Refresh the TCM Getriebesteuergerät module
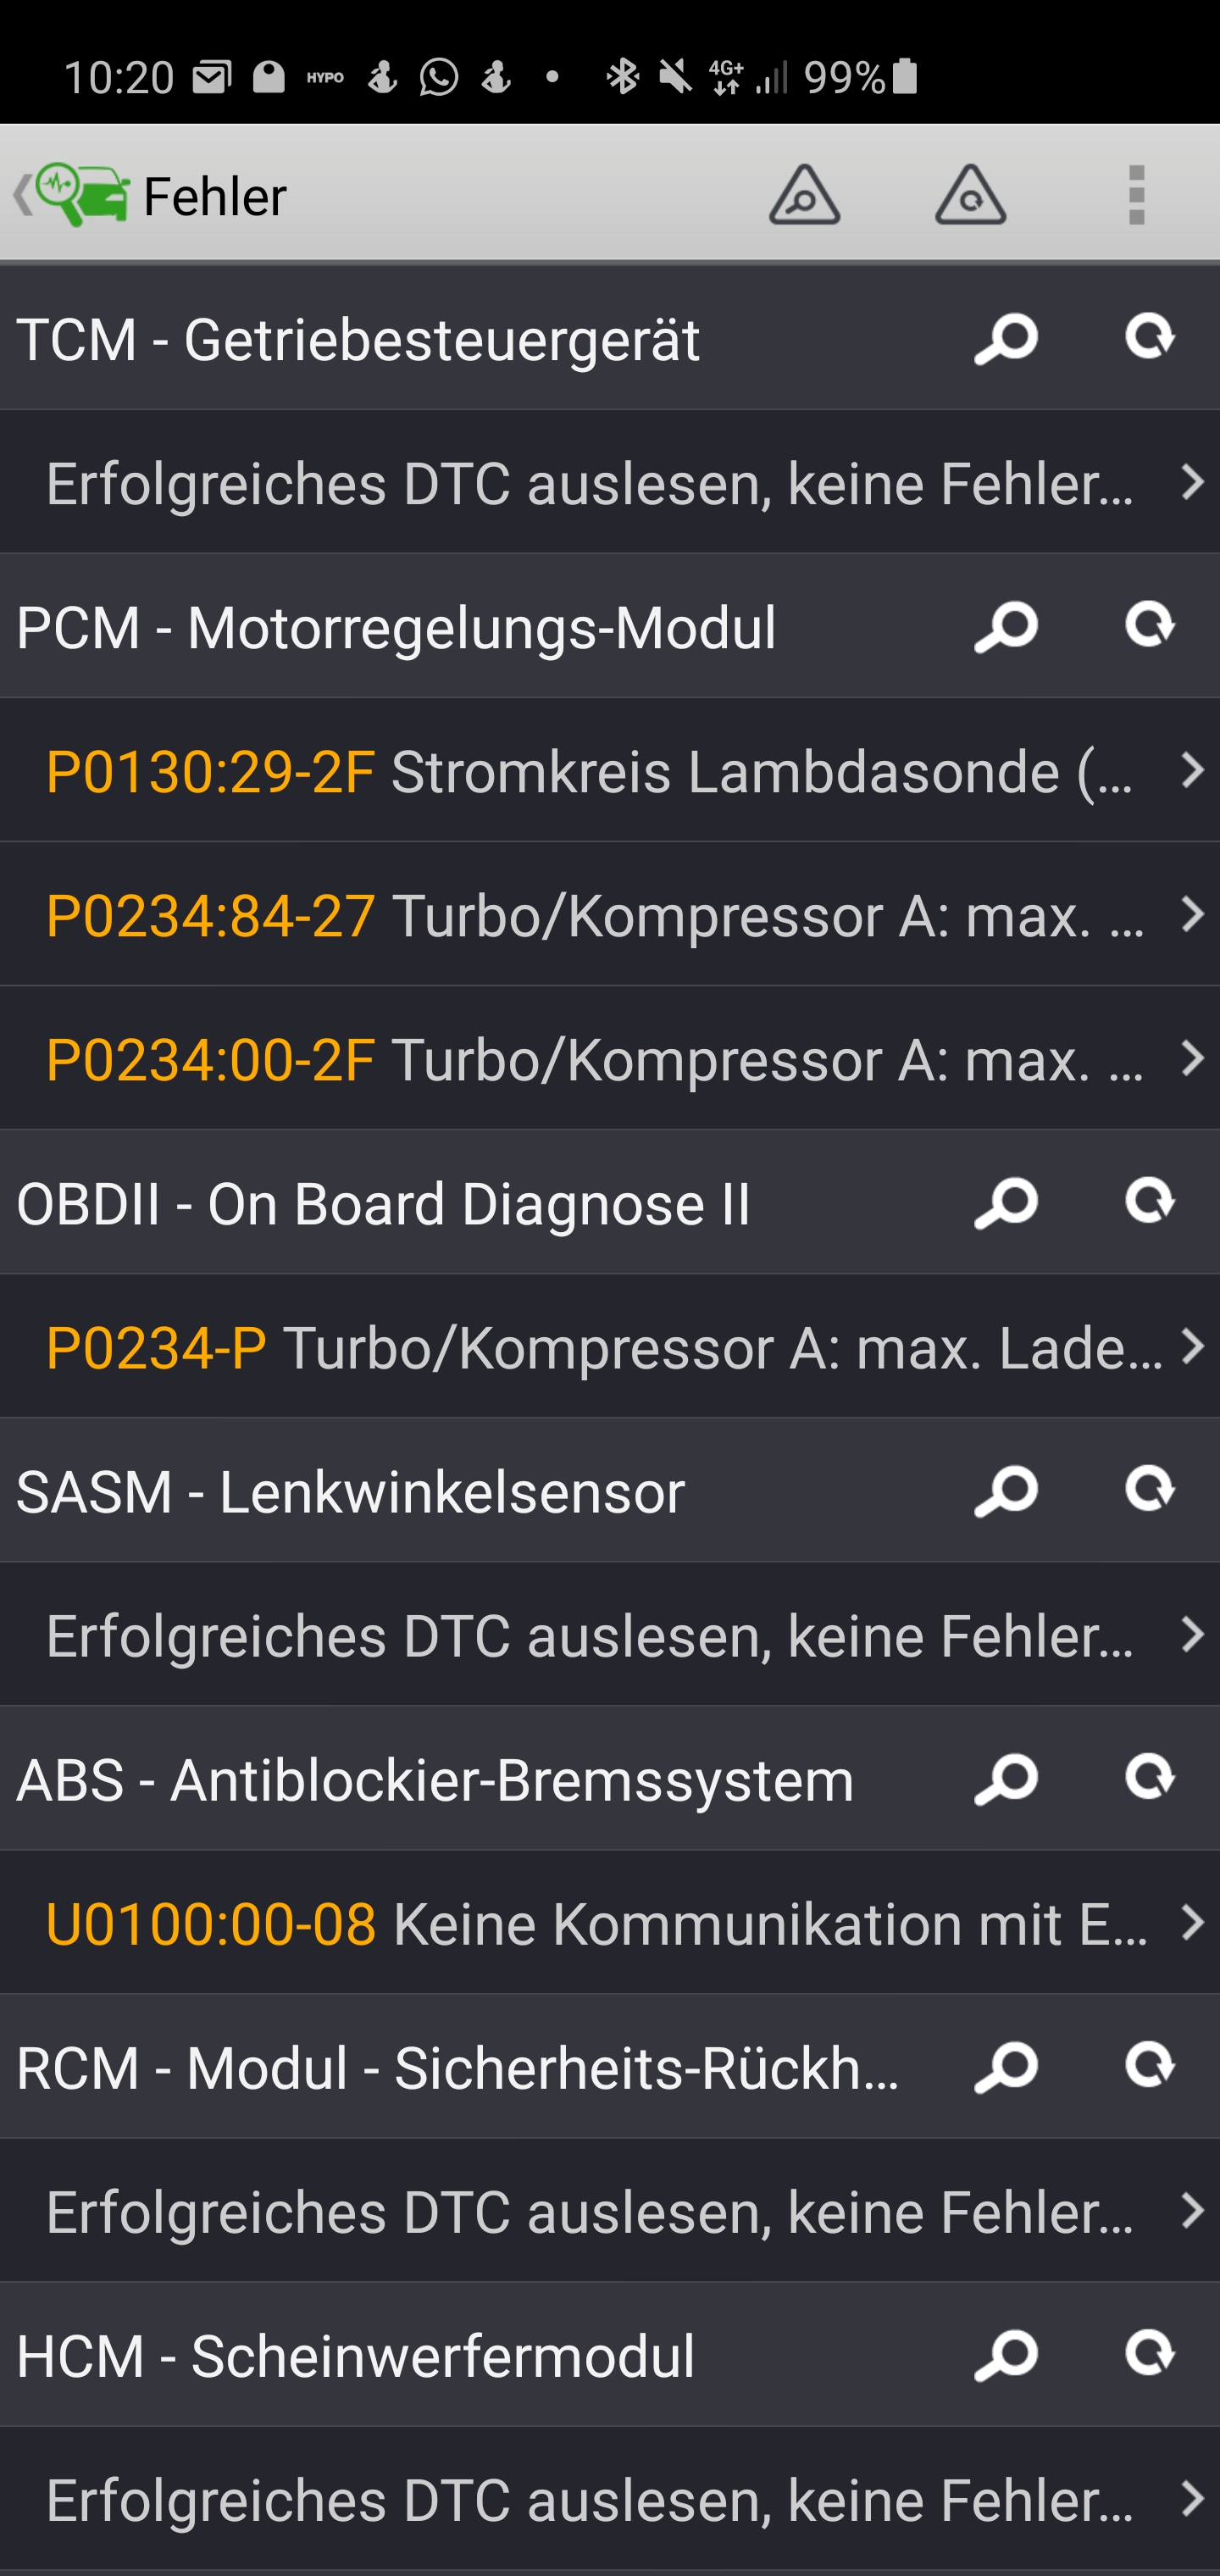The image size is (1220, 2576). (x=1150, y=337)
